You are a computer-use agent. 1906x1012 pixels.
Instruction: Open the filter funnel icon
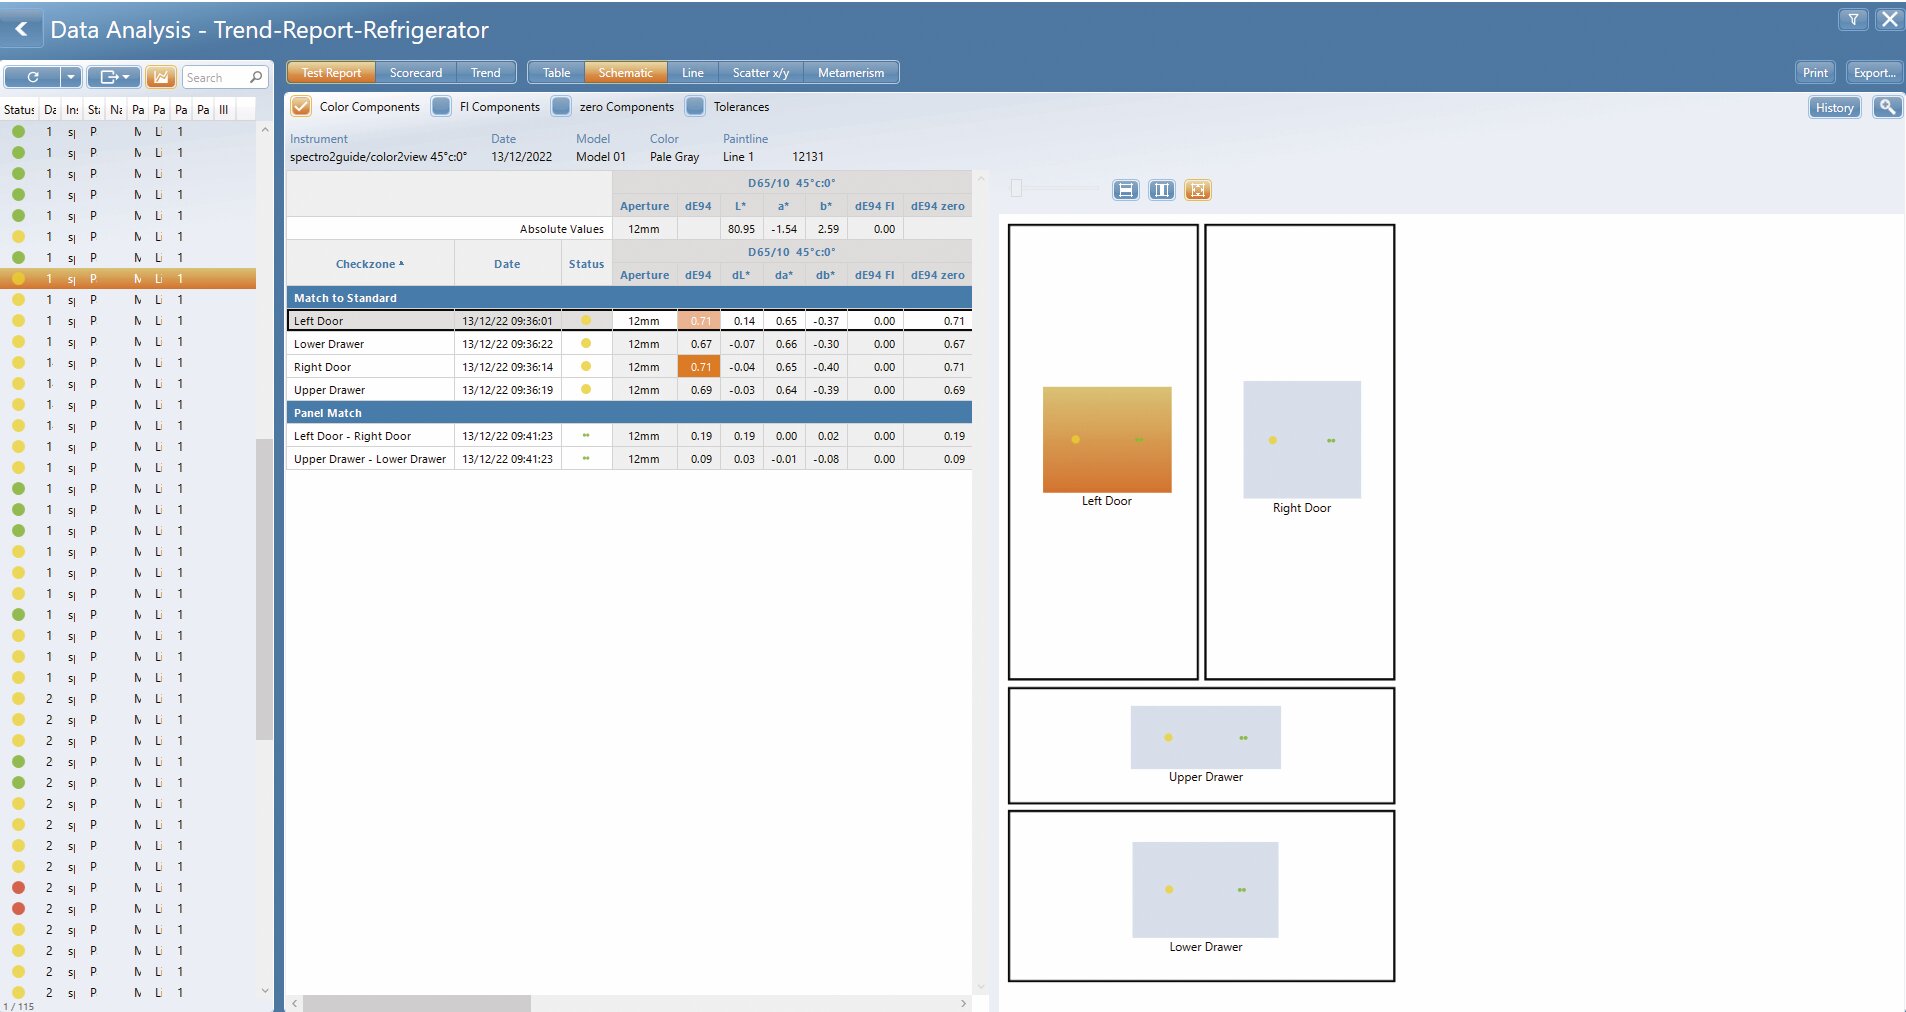[x=1853, y=19]
